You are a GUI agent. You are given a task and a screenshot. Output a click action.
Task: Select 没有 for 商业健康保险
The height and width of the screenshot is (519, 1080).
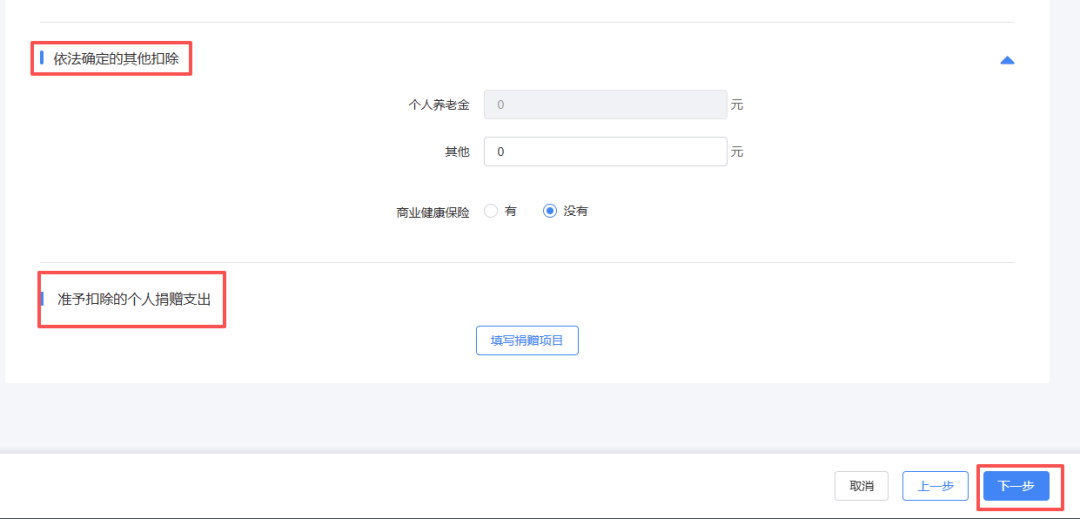(x=549, y=211)
